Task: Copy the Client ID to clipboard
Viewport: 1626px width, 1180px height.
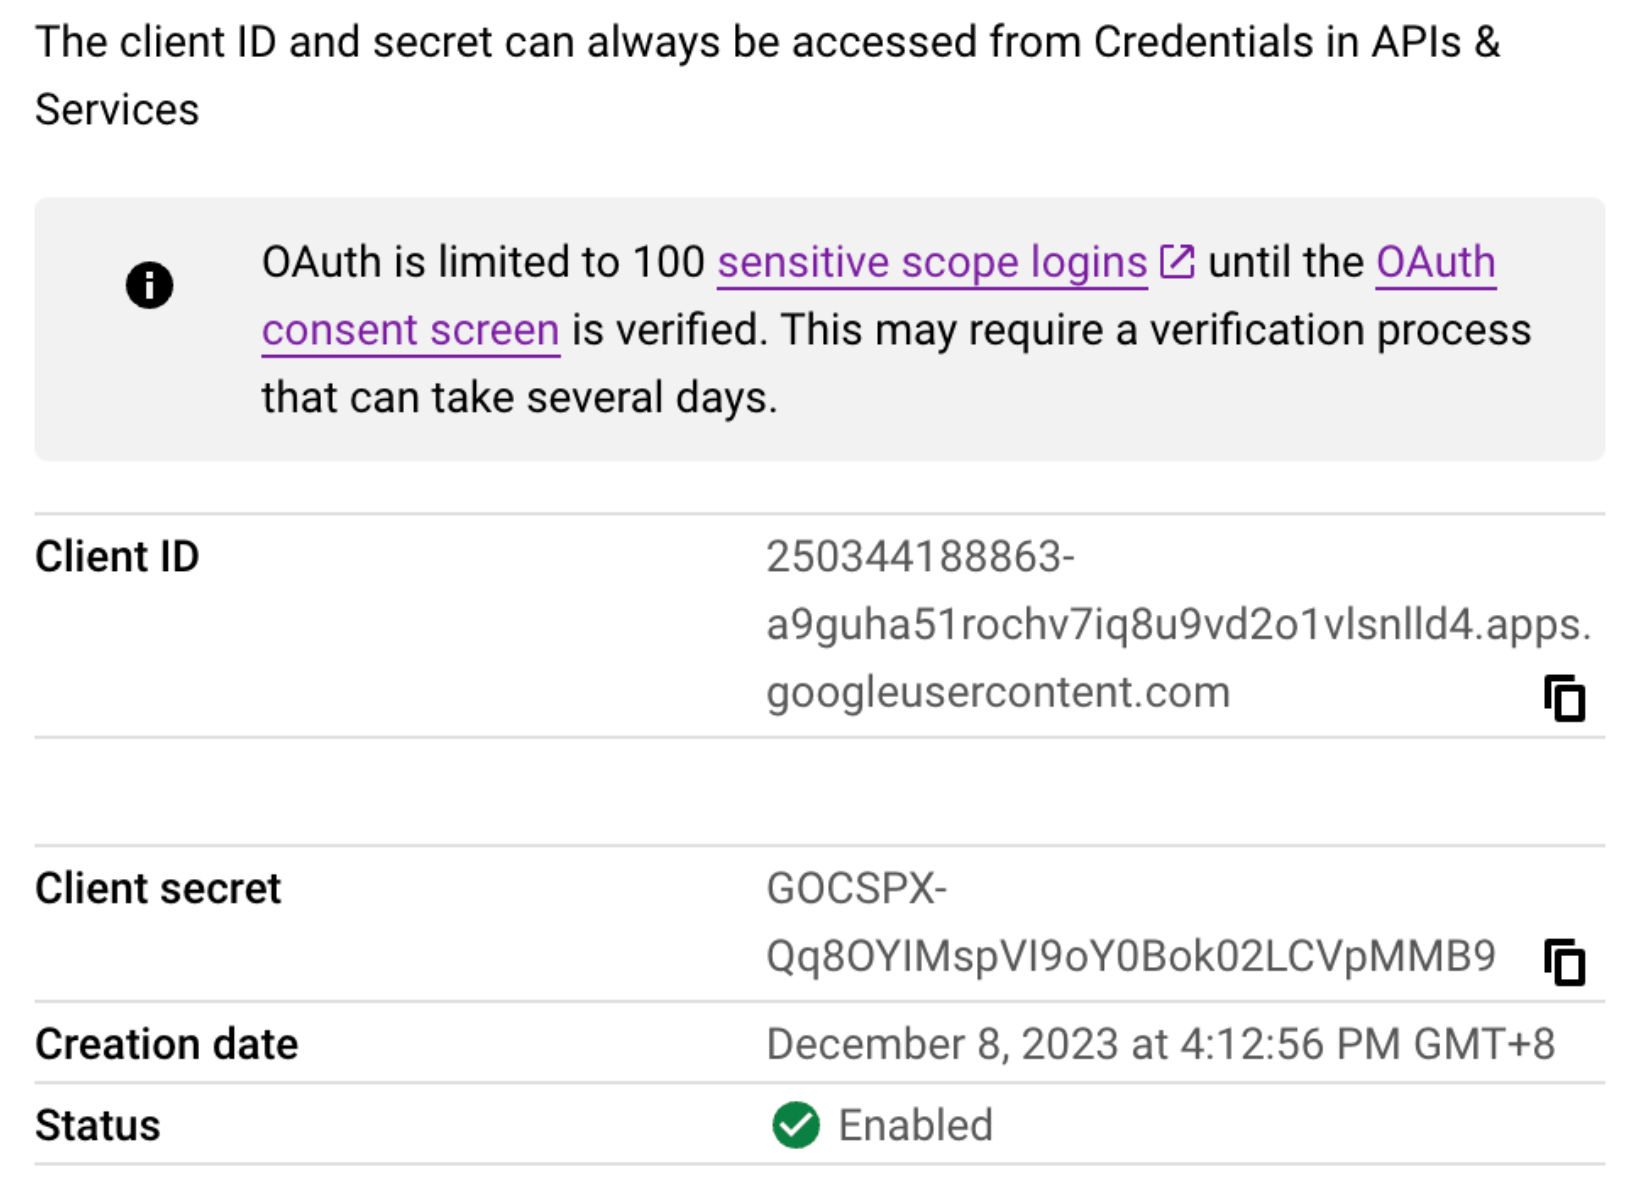Action: 1564,698
